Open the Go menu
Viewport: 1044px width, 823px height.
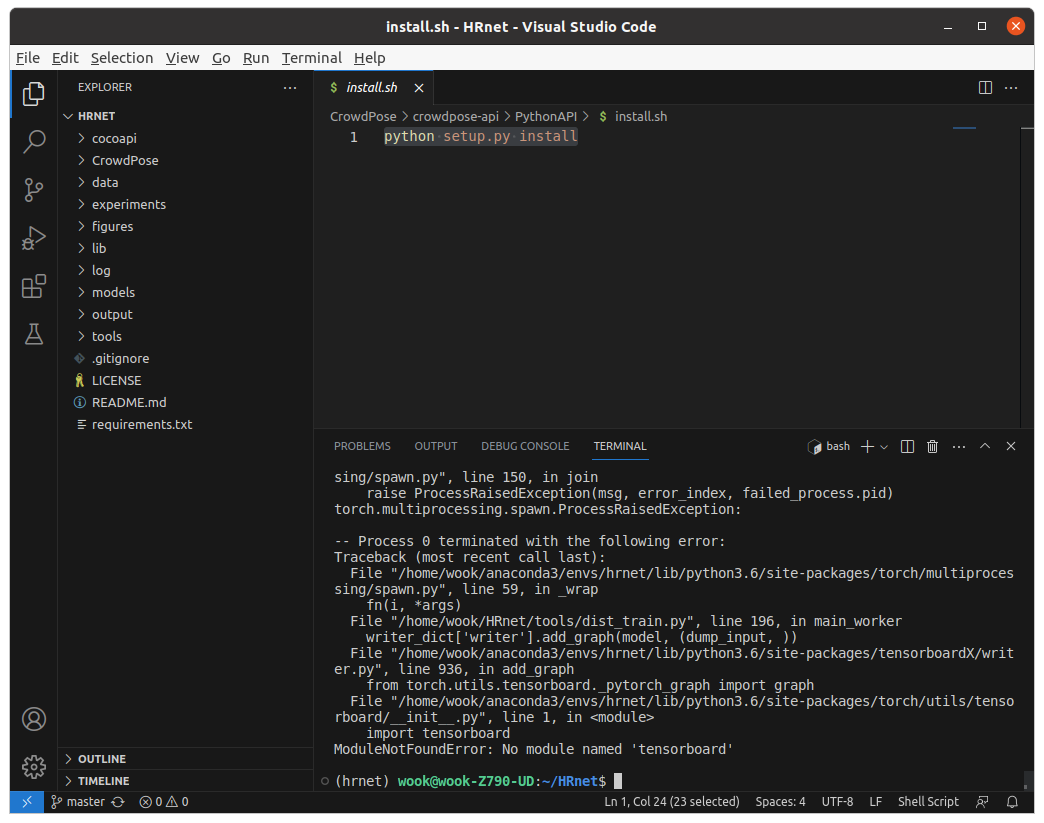point(221,58)
